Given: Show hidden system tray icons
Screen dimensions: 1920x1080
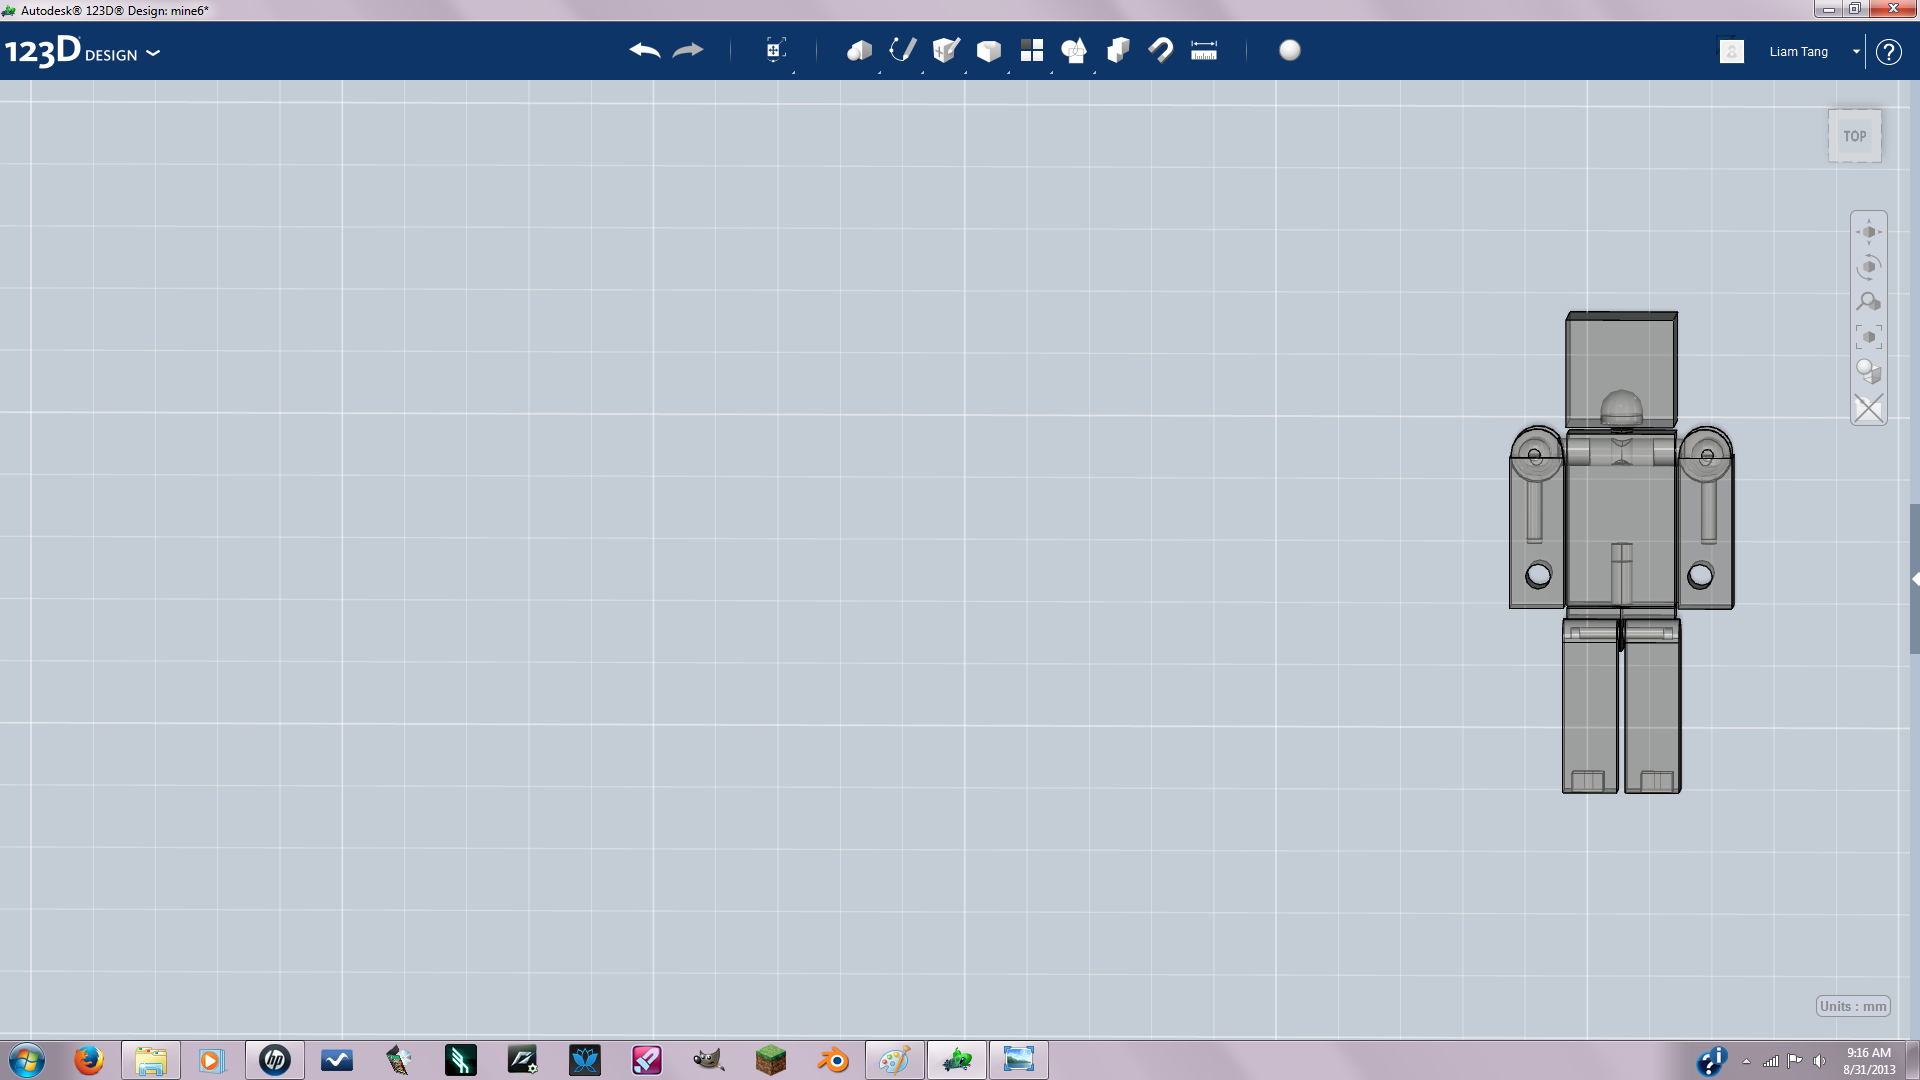Looking at the screenshot, I should pos(1746,1061).
